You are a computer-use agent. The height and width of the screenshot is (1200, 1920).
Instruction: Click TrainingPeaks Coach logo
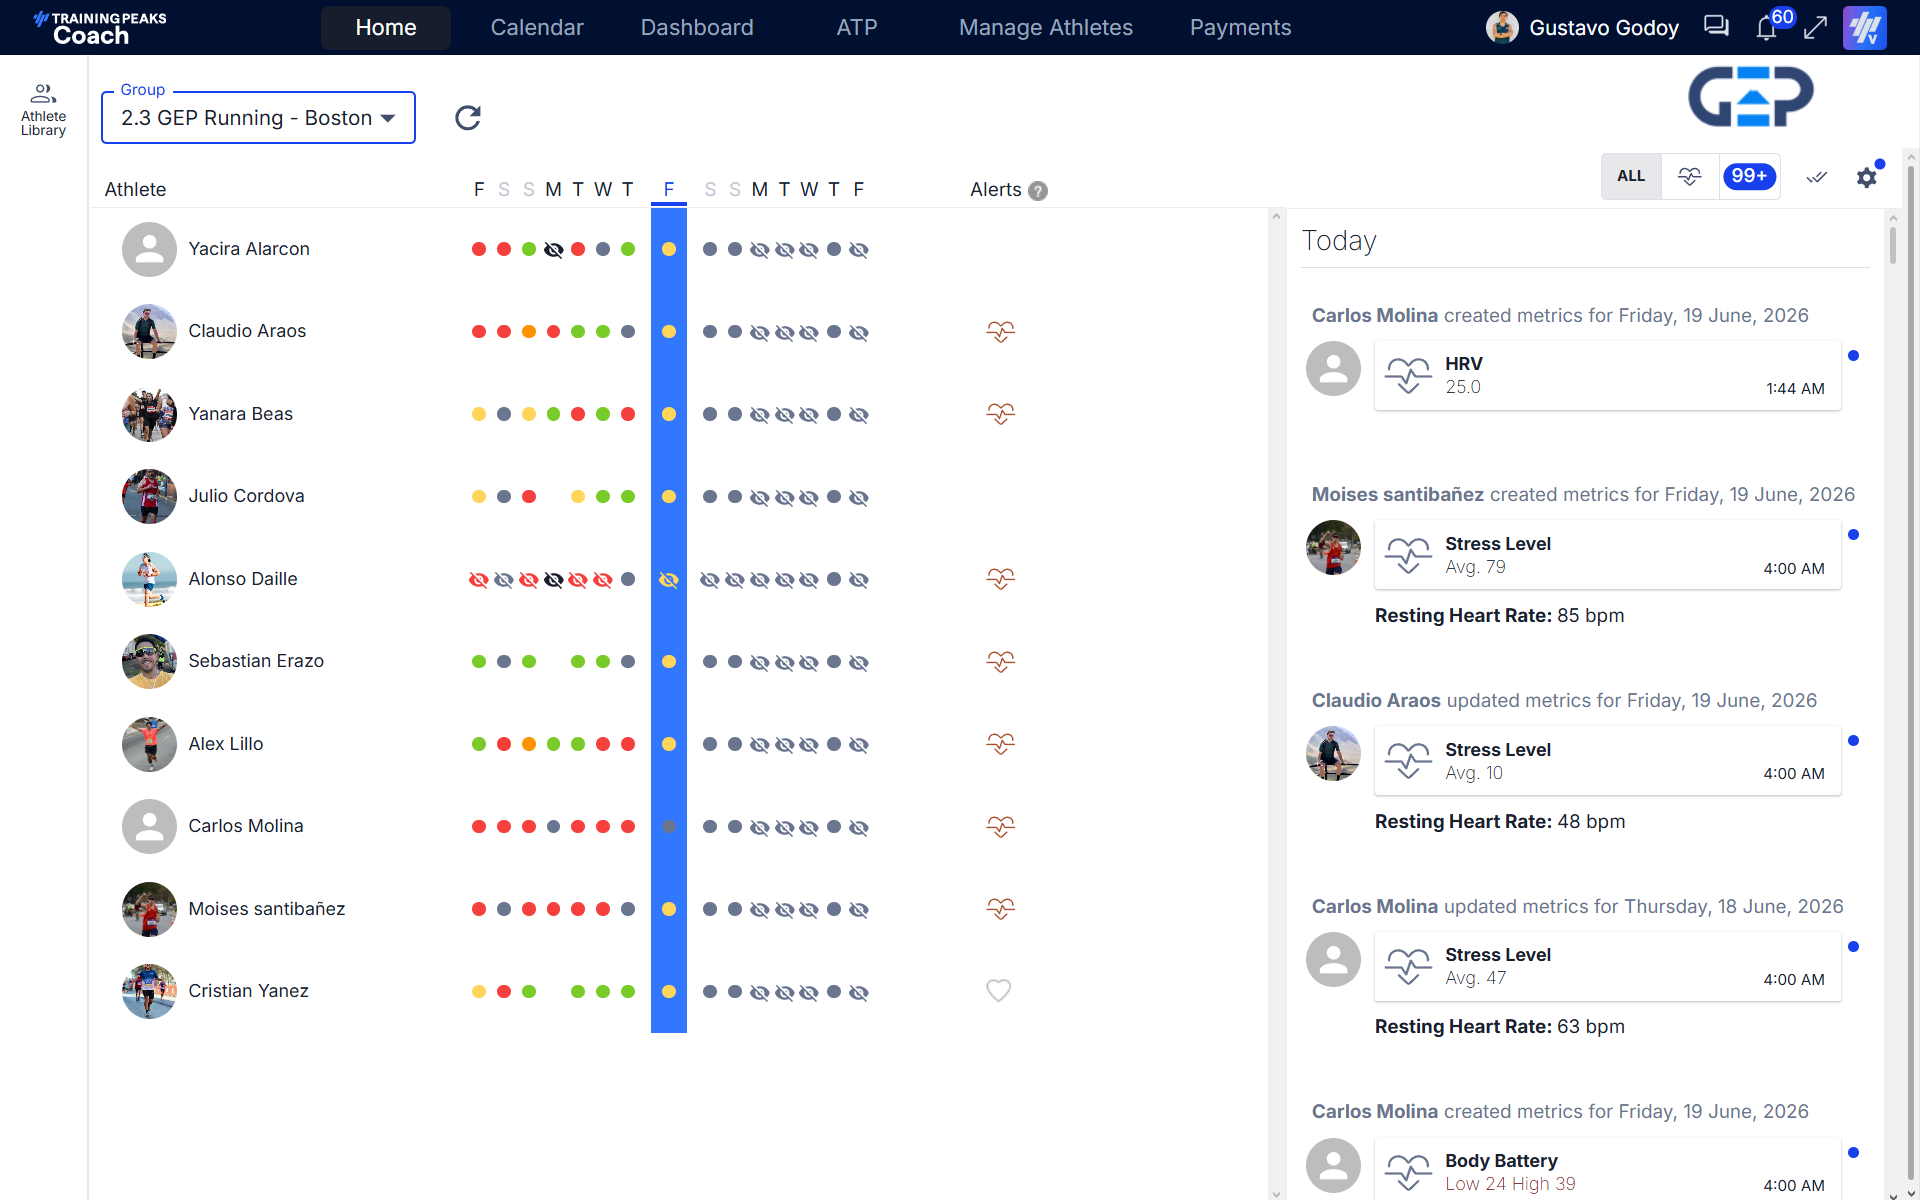pyautogui.click(x=99, y=27)
